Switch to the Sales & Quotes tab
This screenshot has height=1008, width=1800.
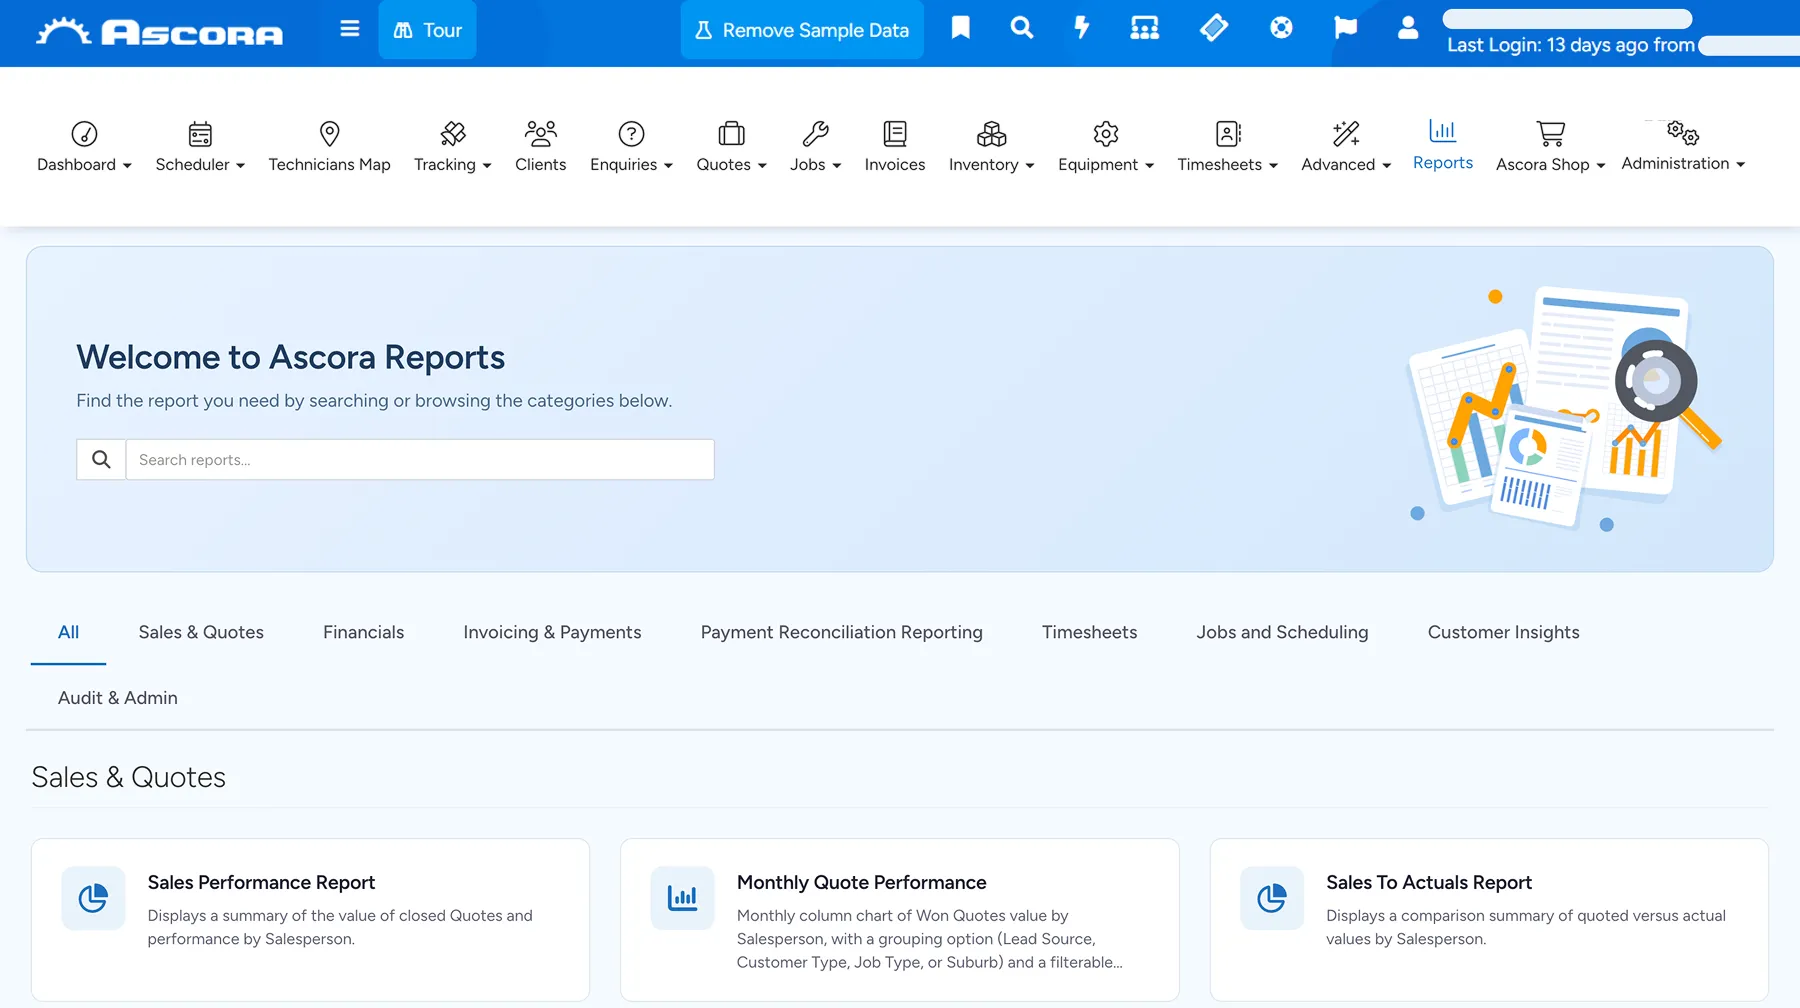click(x=201, y=632)
